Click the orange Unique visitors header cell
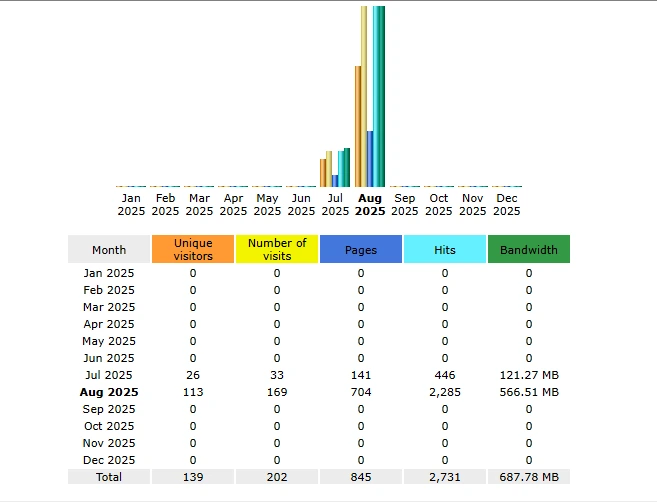Viewport: 657px width, 502px height. pos(193,249)
